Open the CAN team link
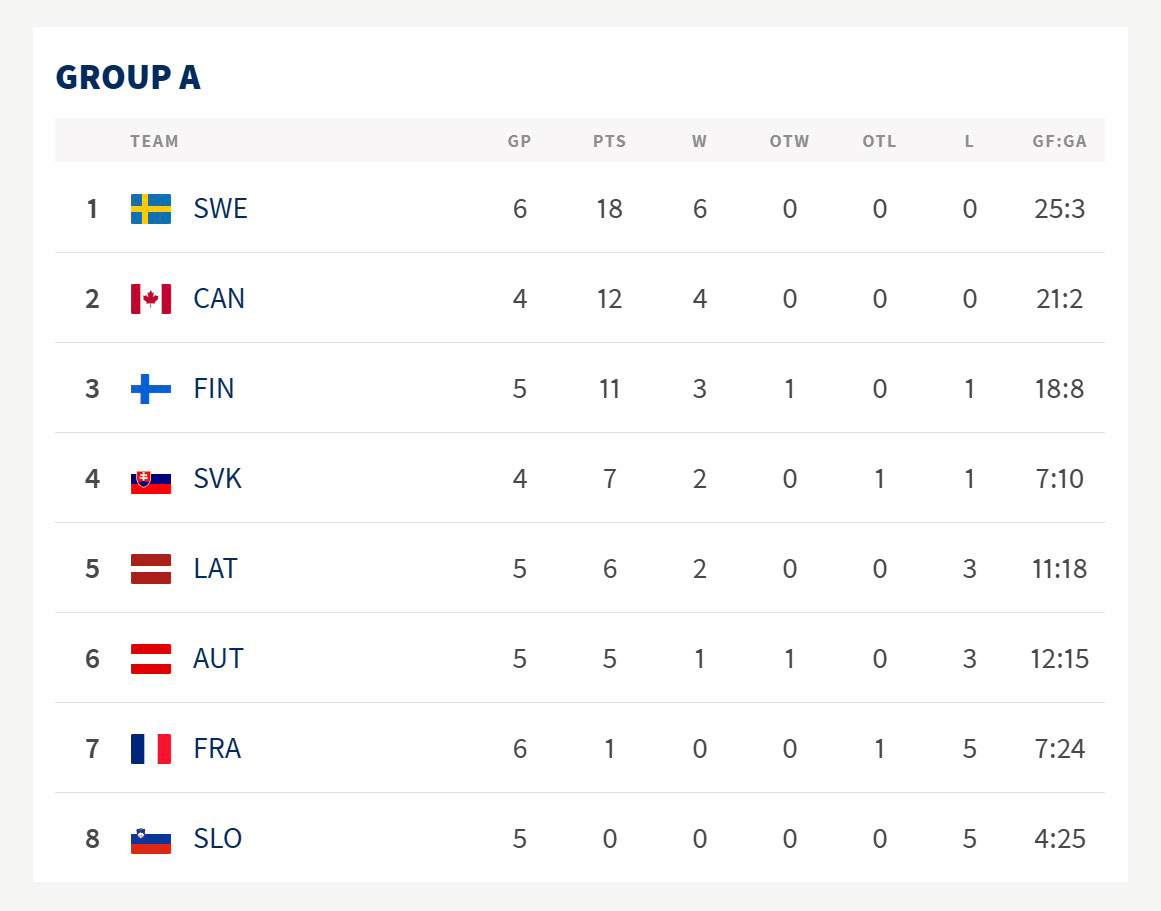 tap(219, 299)
